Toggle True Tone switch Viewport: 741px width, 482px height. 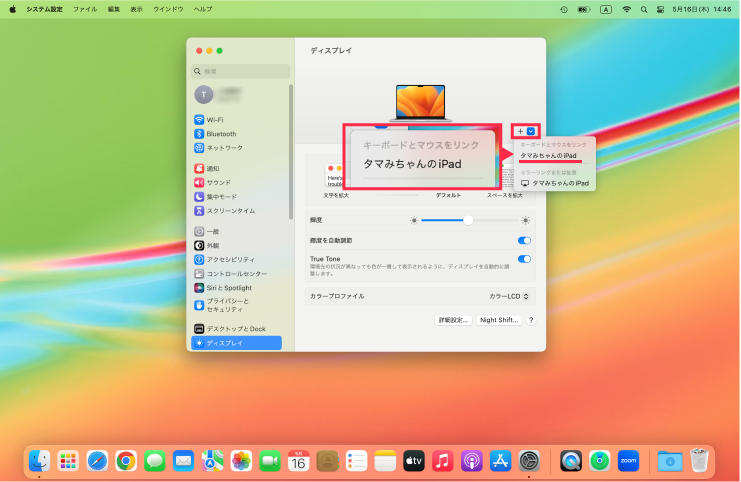point(524,259)
